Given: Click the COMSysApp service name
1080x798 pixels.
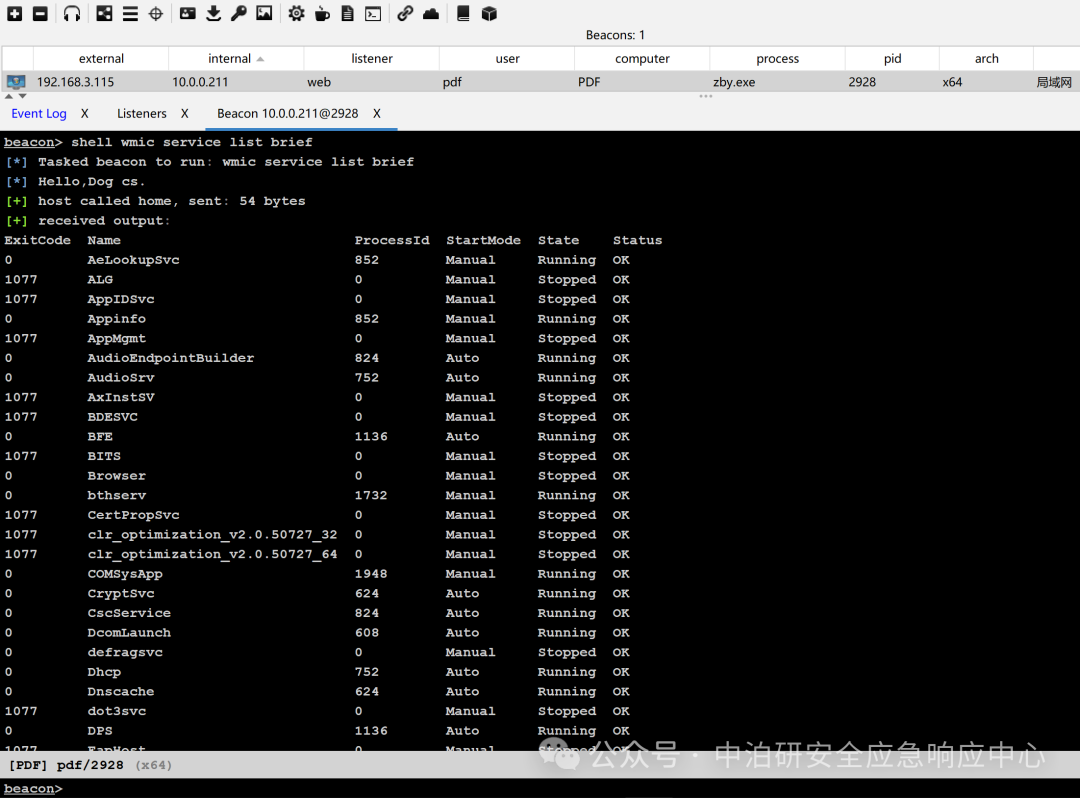Looking at the screenshot, I should pyautogui.click(x=125, y=574).
